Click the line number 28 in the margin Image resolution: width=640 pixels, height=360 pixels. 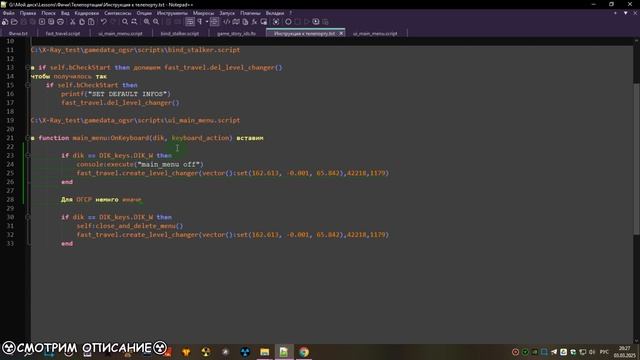tap(10, 200)
